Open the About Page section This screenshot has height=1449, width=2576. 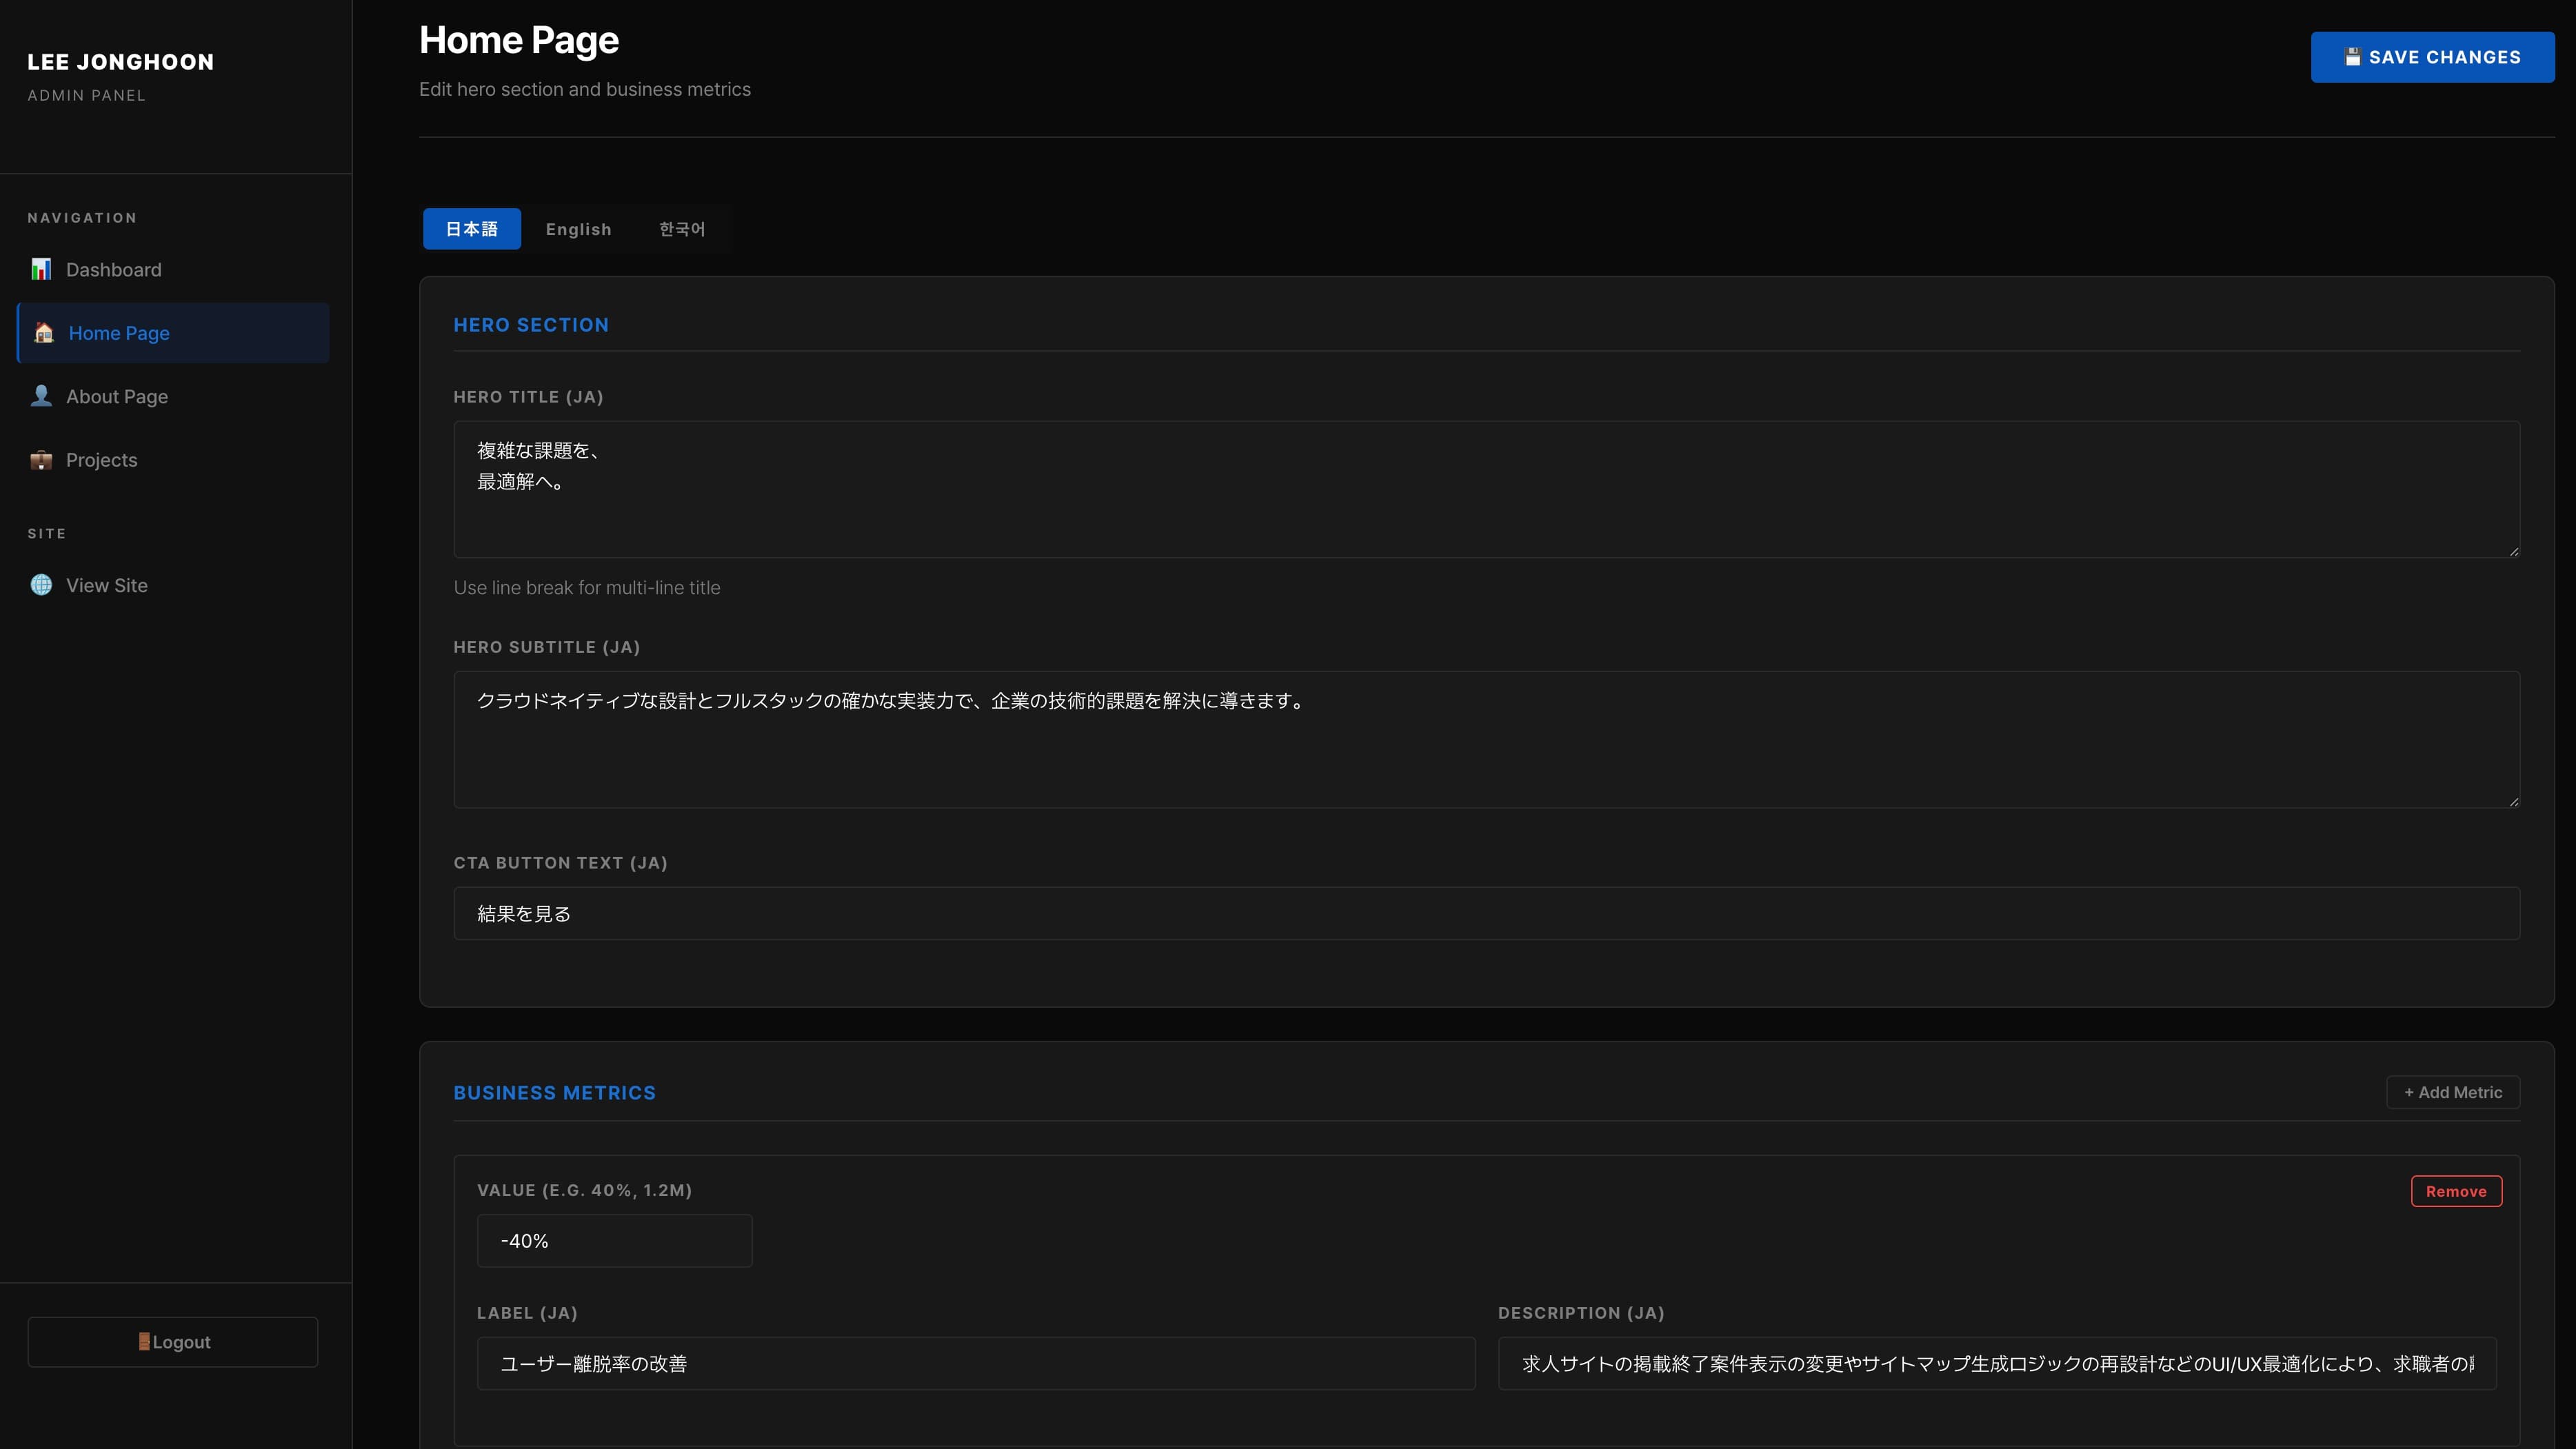click(x=173, y=396)
